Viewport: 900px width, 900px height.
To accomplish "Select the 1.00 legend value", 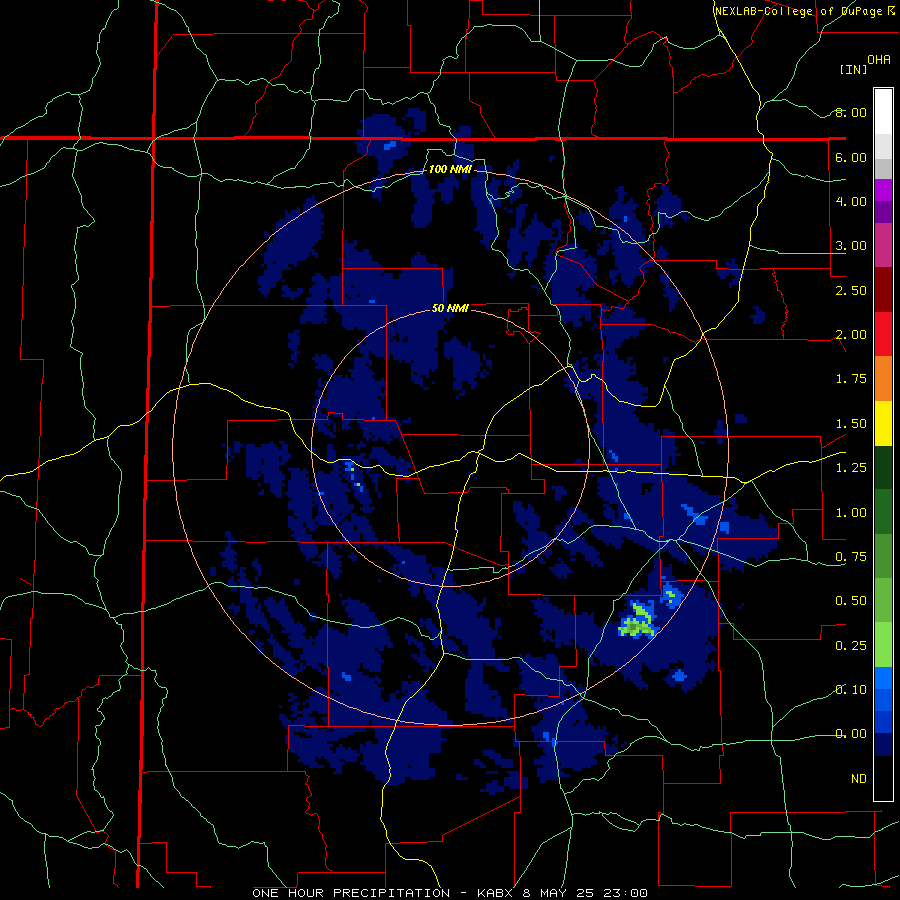I will point(851,513).
